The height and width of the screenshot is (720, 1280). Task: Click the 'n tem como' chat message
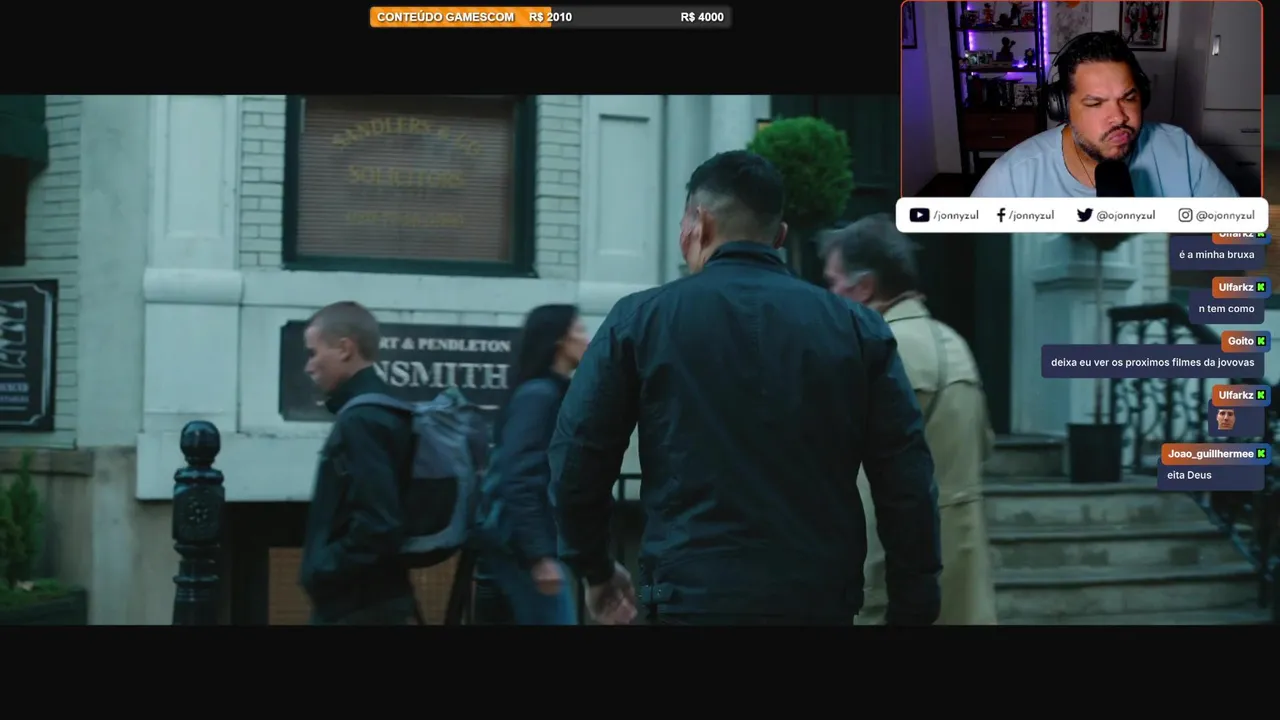1226,309
